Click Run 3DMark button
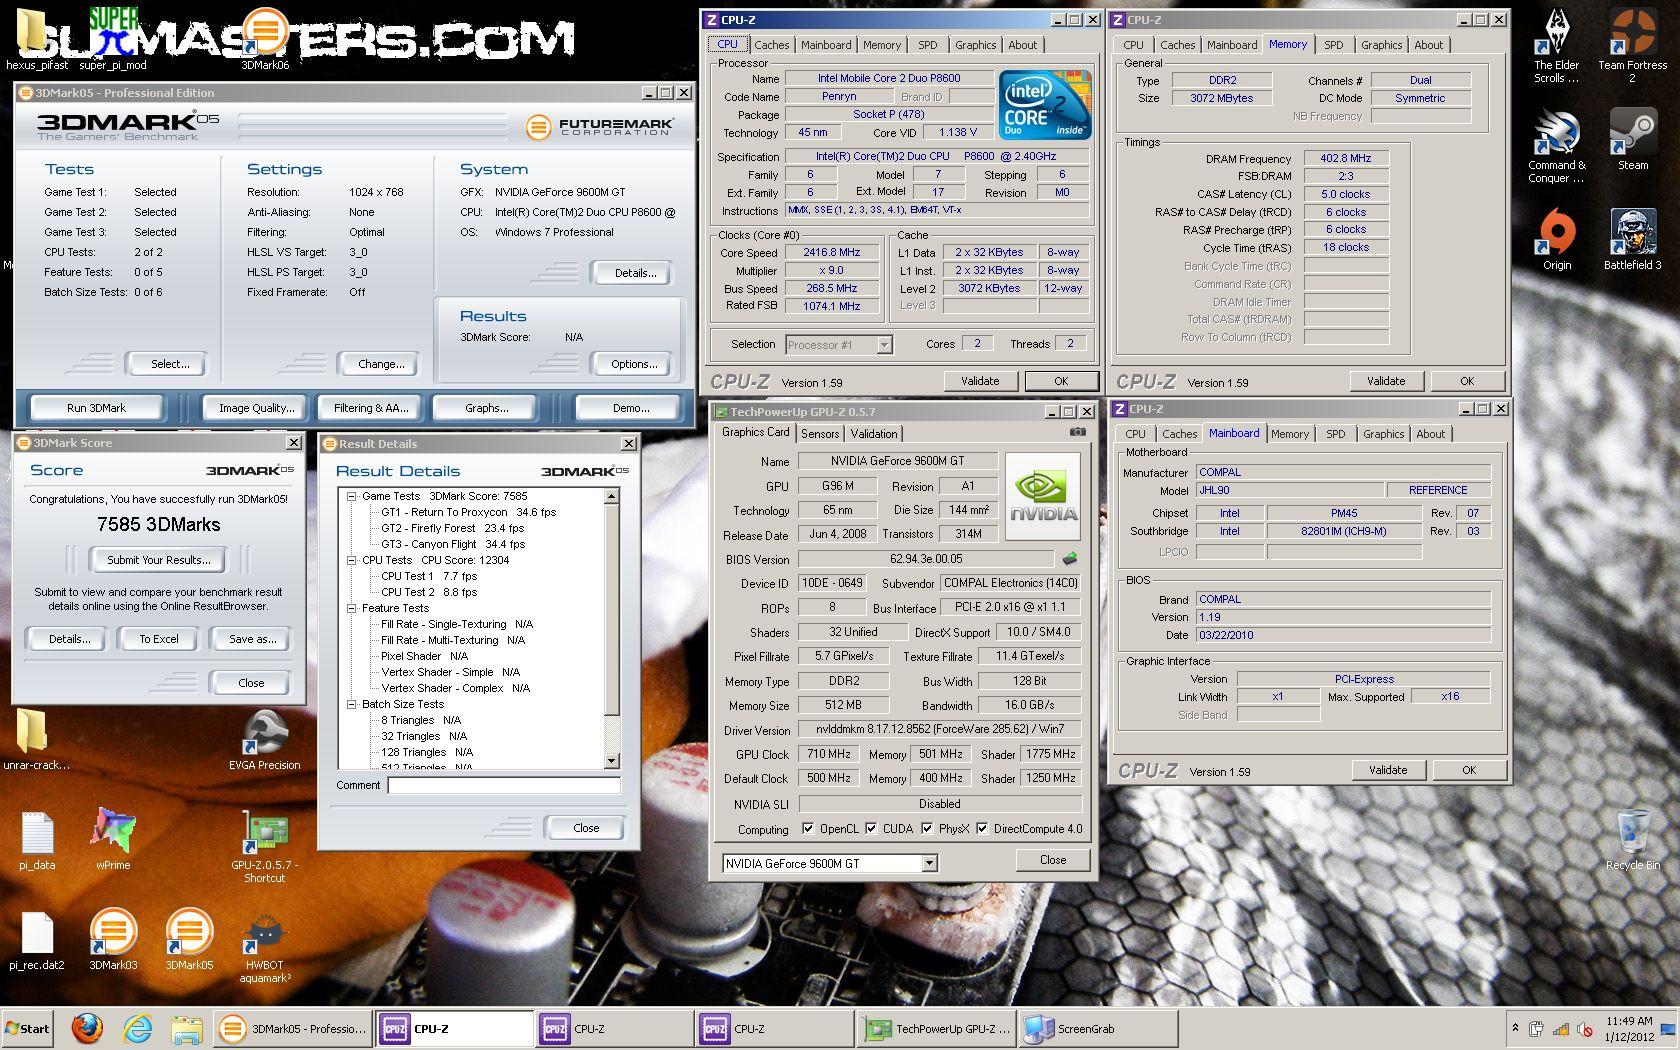 tap(96, 408)
